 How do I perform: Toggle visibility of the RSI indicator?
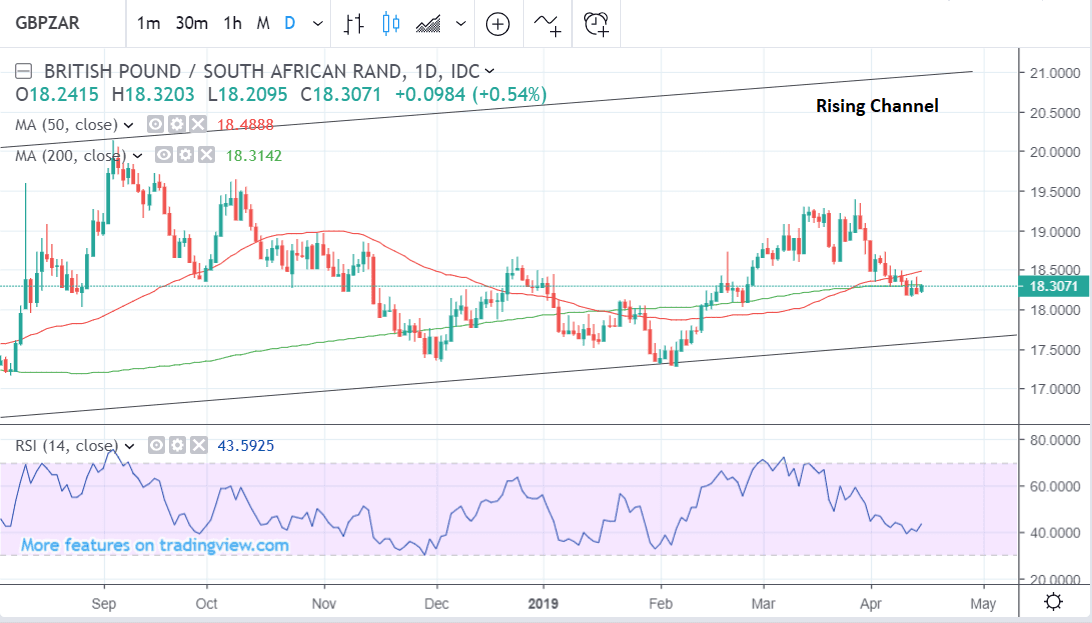point(156,445)
